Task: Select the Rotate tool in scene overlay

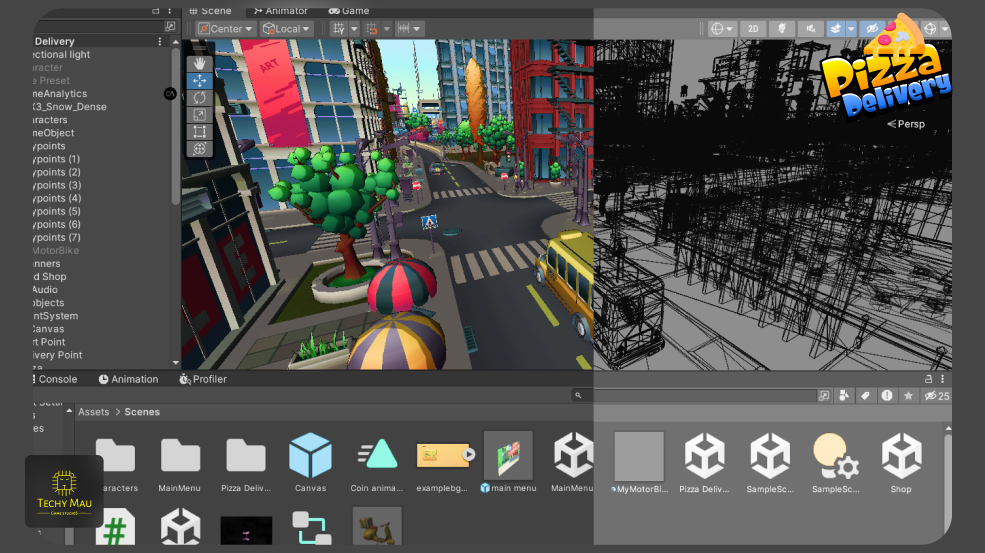Action: click(x=200, y=97)
